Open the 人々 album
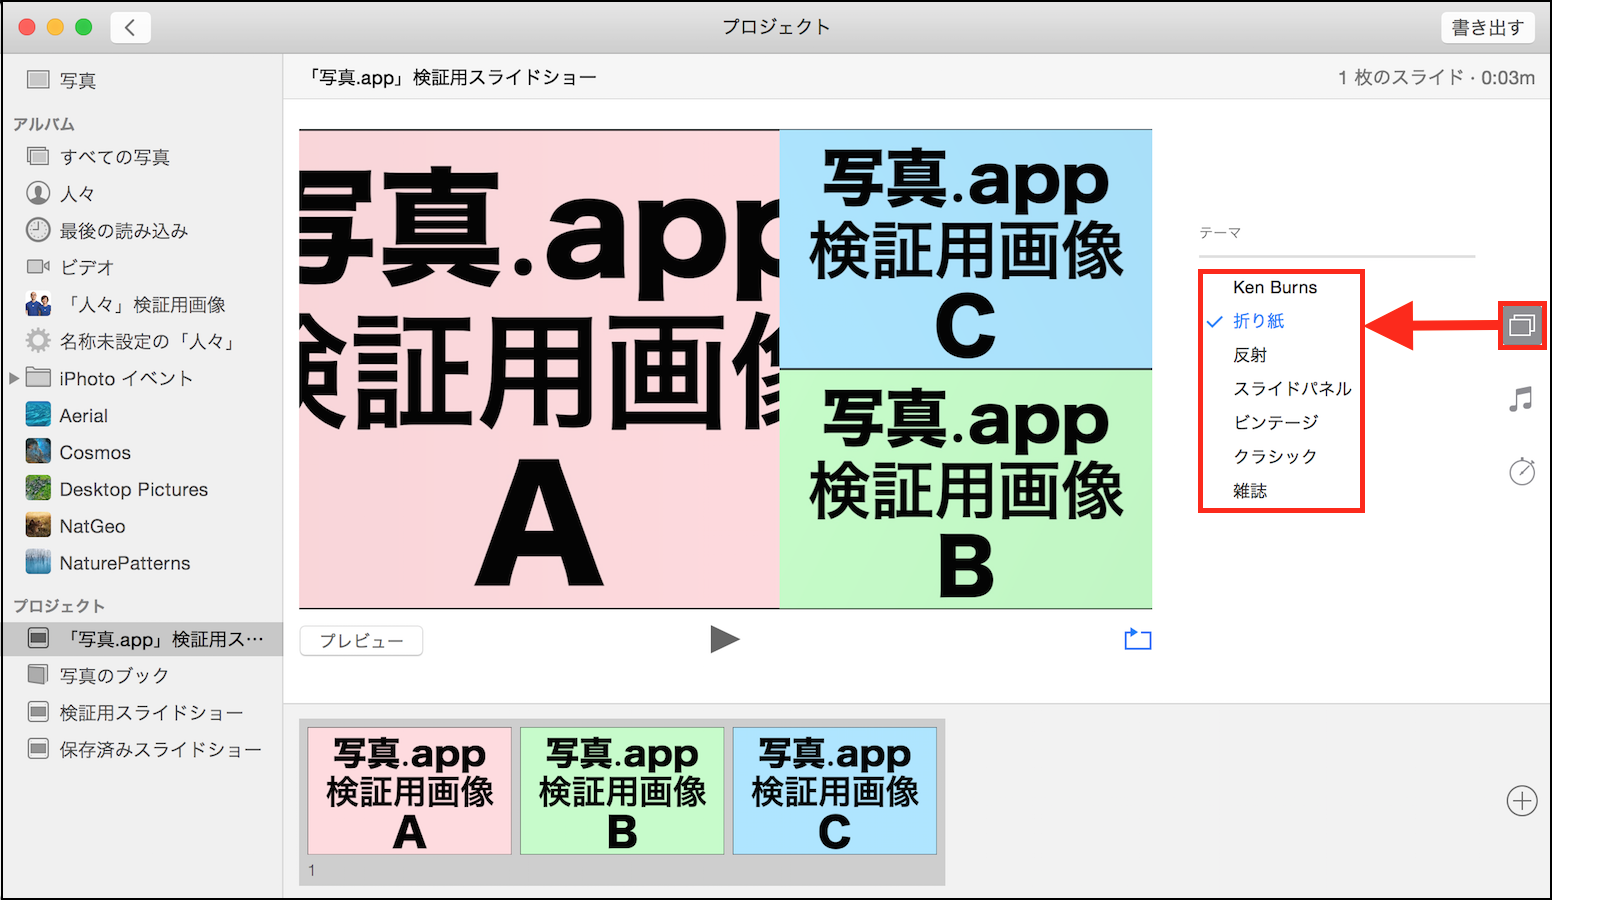1600x900 pixels. pos(77,194)
